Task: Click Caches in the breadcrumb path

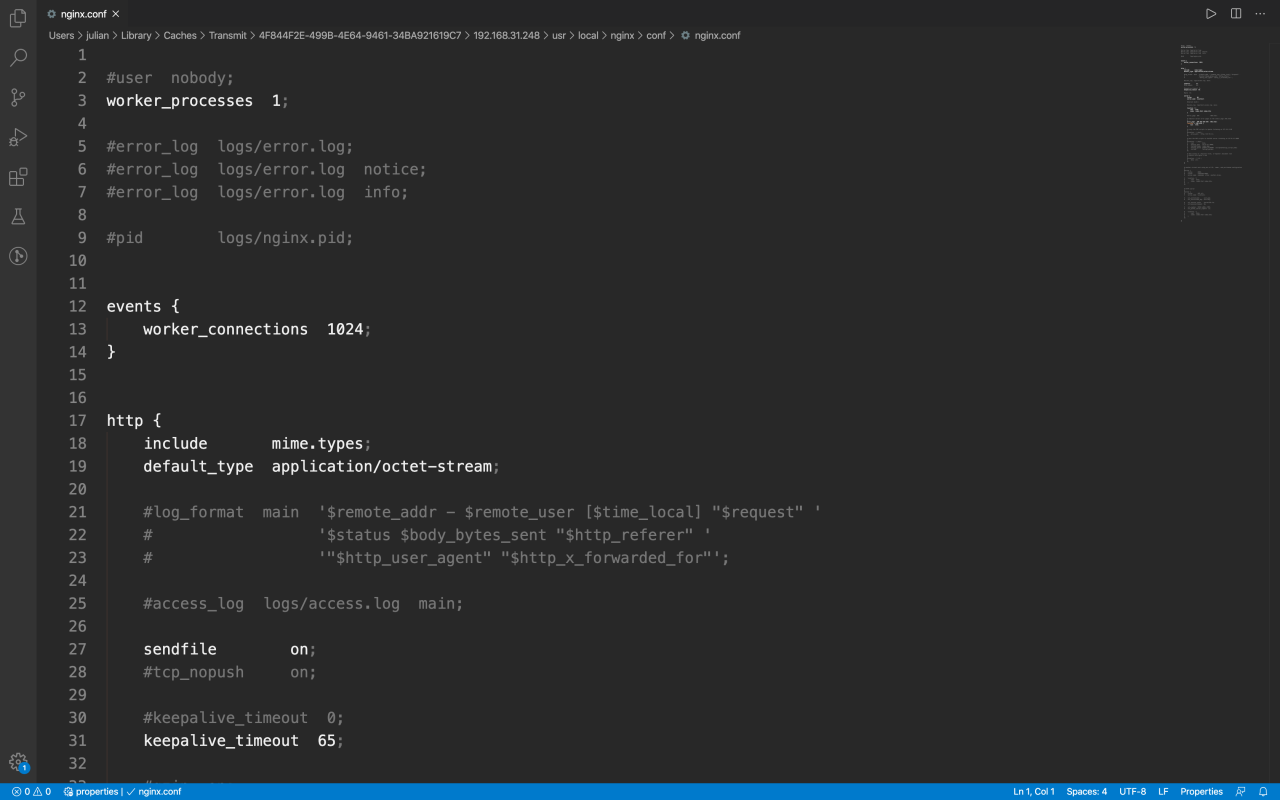Action: point(180,35)
